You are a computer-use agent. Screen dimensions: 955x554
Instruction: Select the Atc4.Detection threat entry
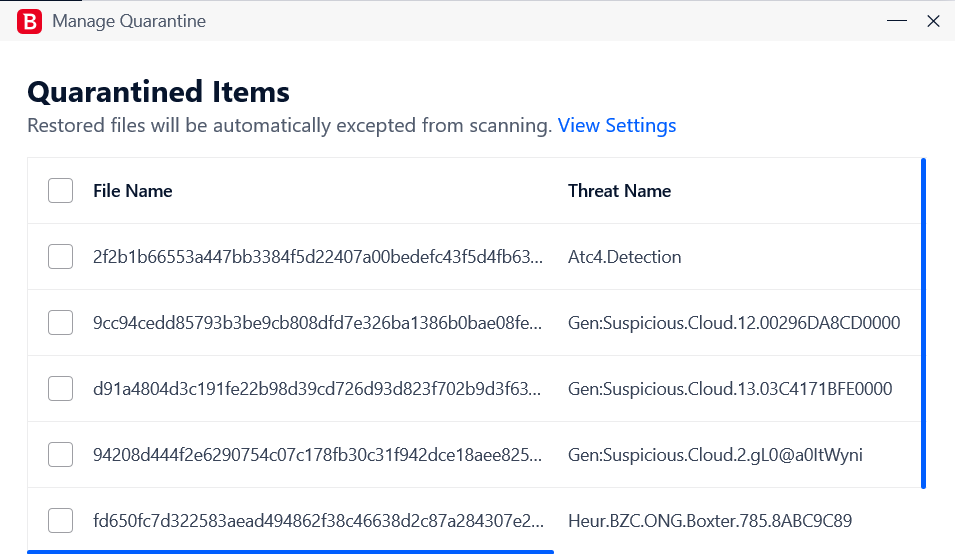point(624,257)
